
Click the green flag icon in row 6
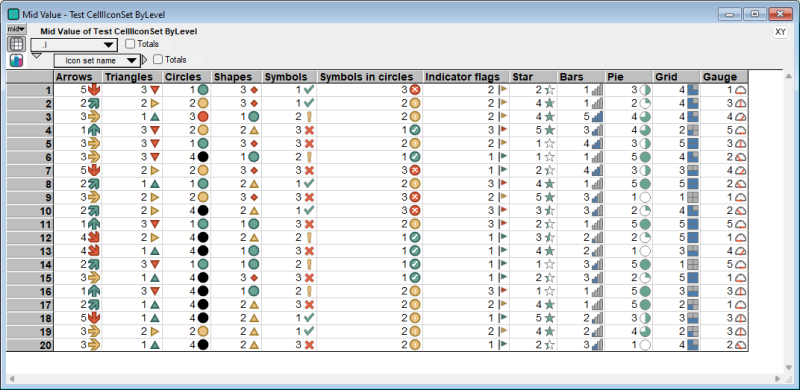[x=503, y=156]
